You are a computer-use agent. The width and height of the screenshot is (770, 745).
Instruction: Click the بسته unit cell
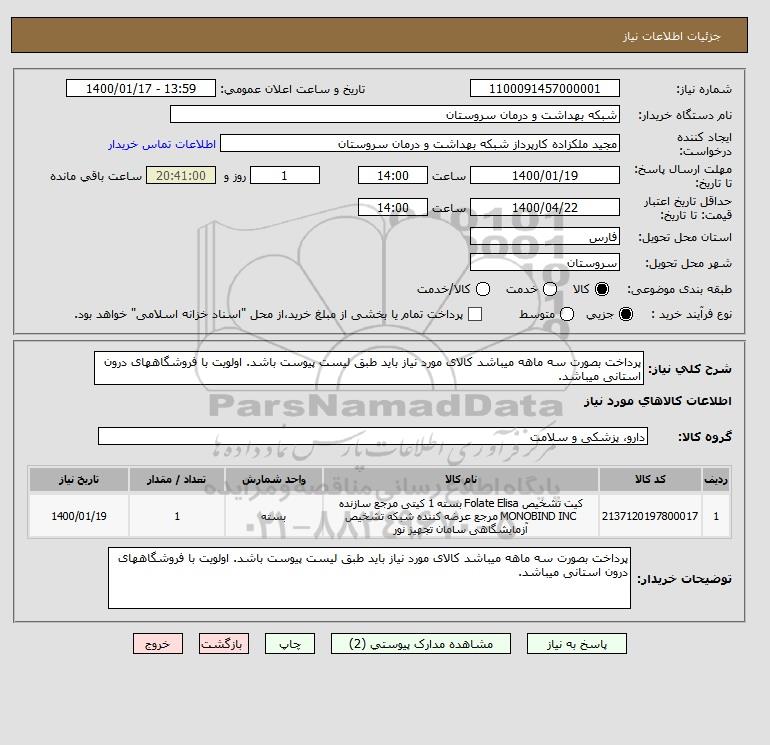pyautogui.click(x=274, y=516)
